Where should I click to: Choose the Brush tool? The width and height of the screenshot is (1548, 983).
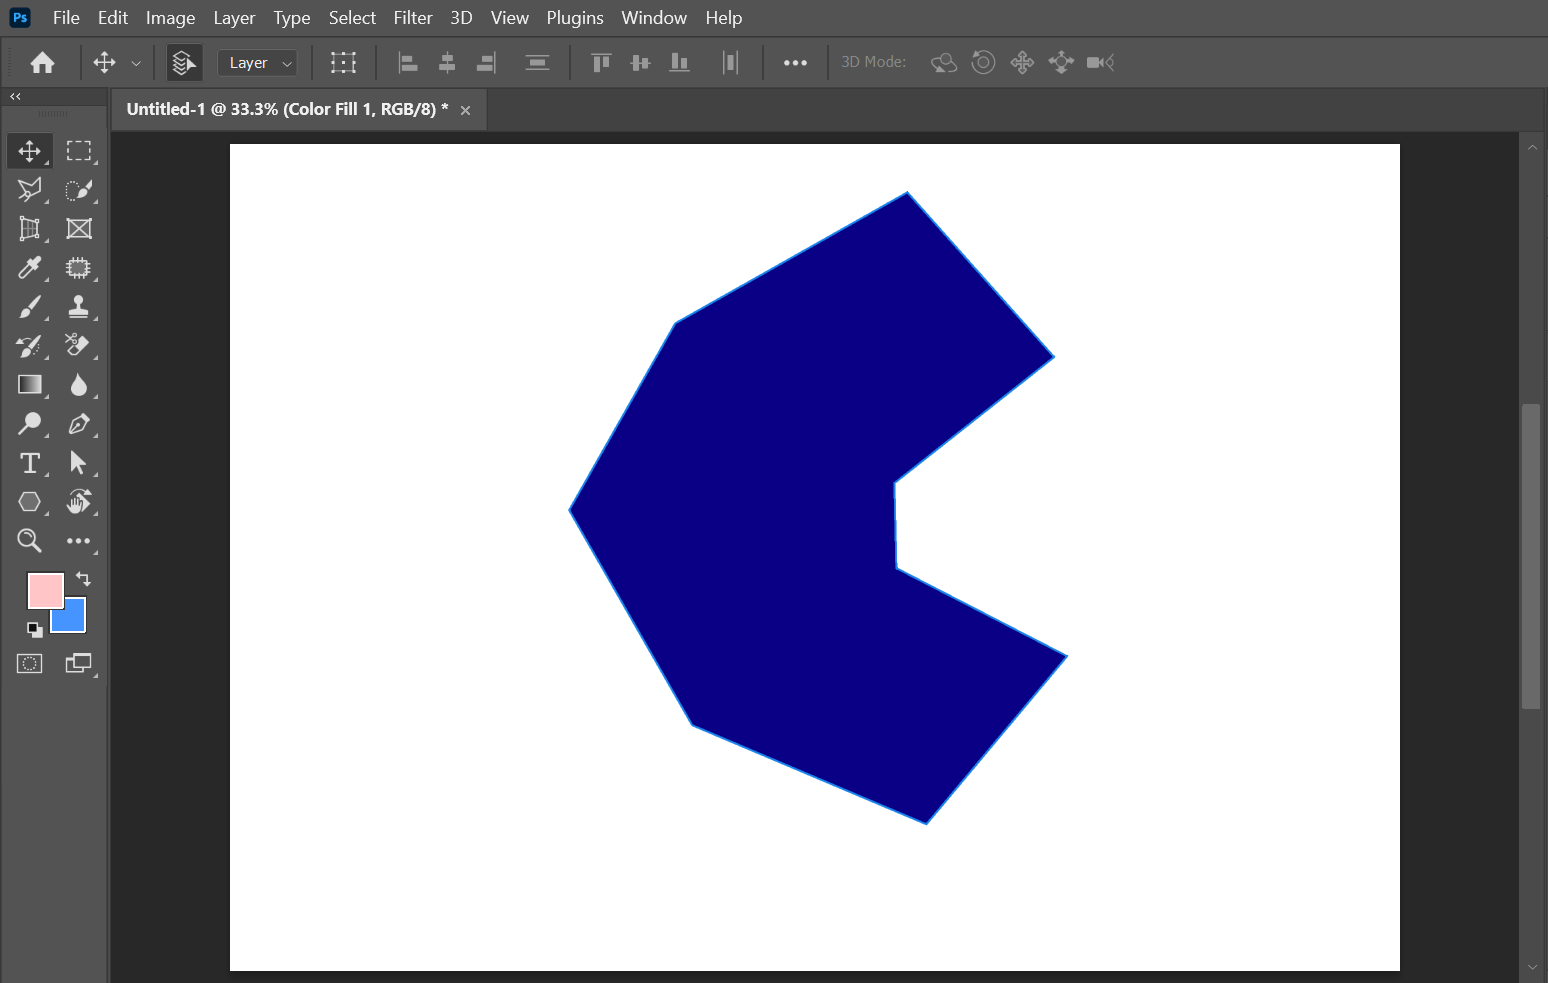pos(29,307)
